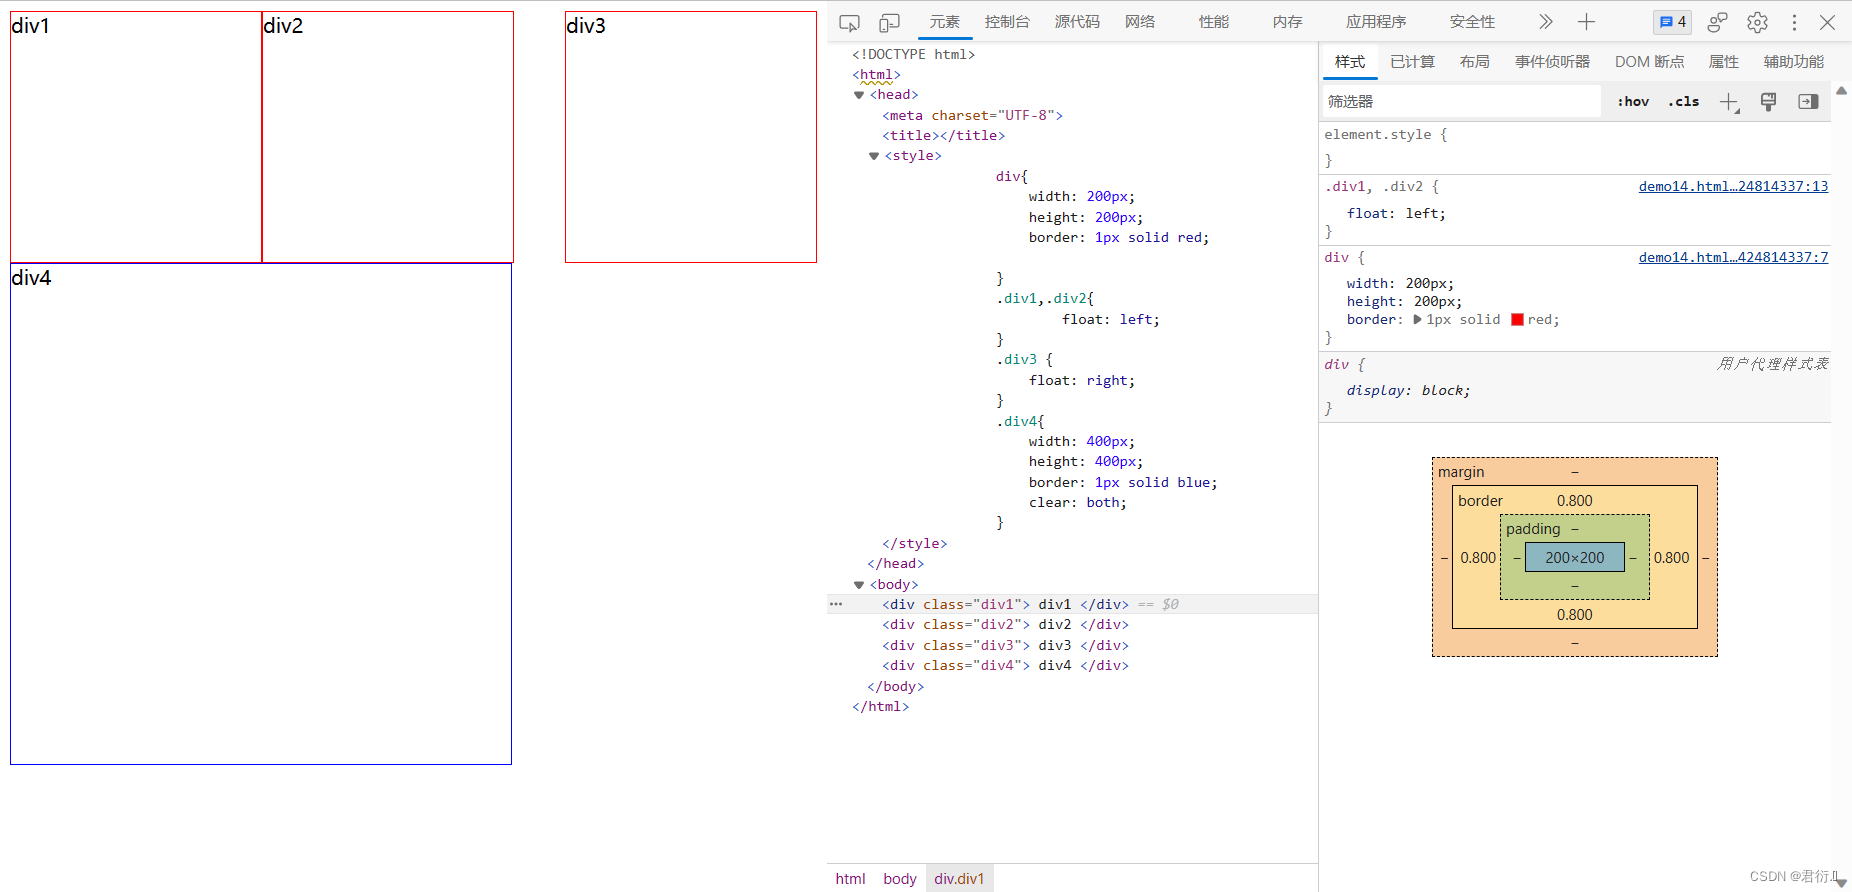The image size is (1852, 892).
Task: Toggle the computed styles sidebar pane
Action: coord(1808,102)
